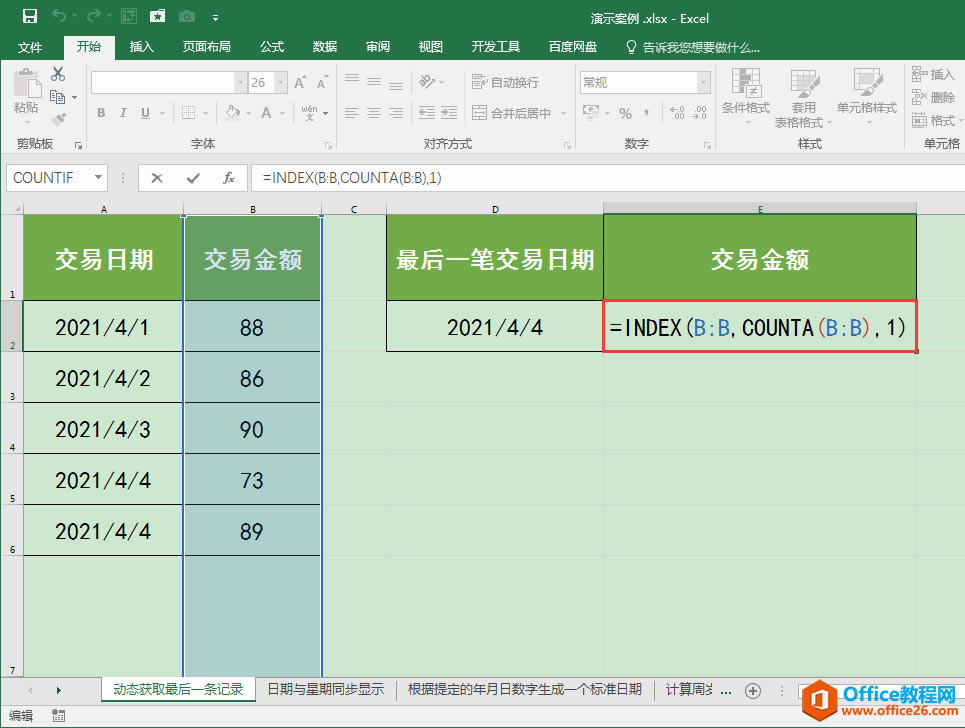The image size is (965, 728).
Task: Toggle Underline formatting
Action: point(145,113)
